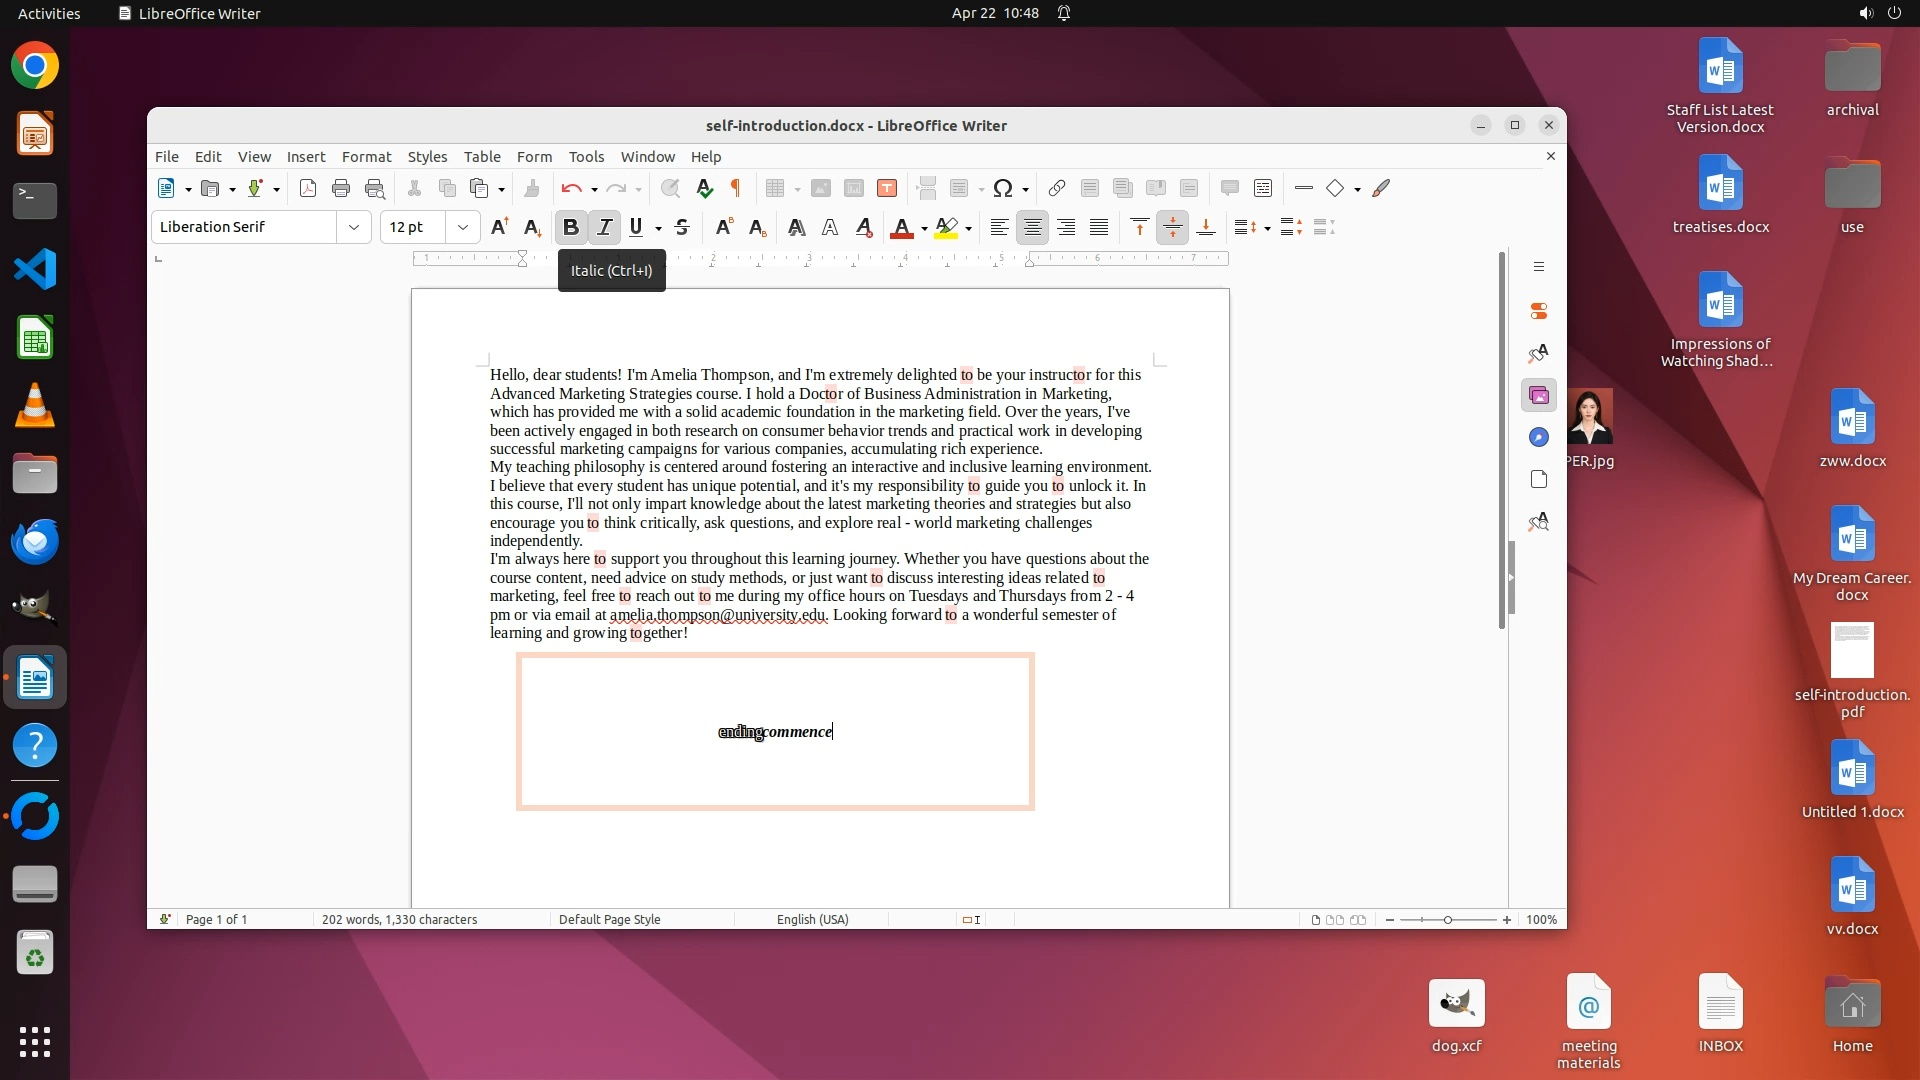Click the Print icon
Viewport: 1920px width, 1080px height.
[x=341, y=188]
